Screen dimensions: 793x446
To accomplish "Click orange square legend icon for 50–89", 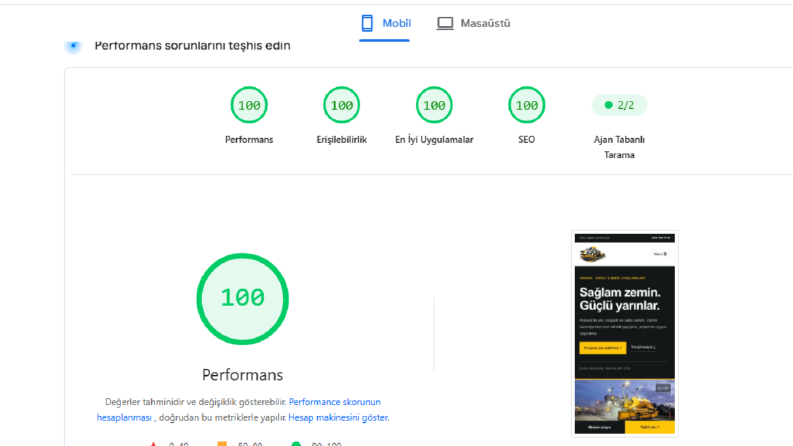I will click(x=222, y=444).
